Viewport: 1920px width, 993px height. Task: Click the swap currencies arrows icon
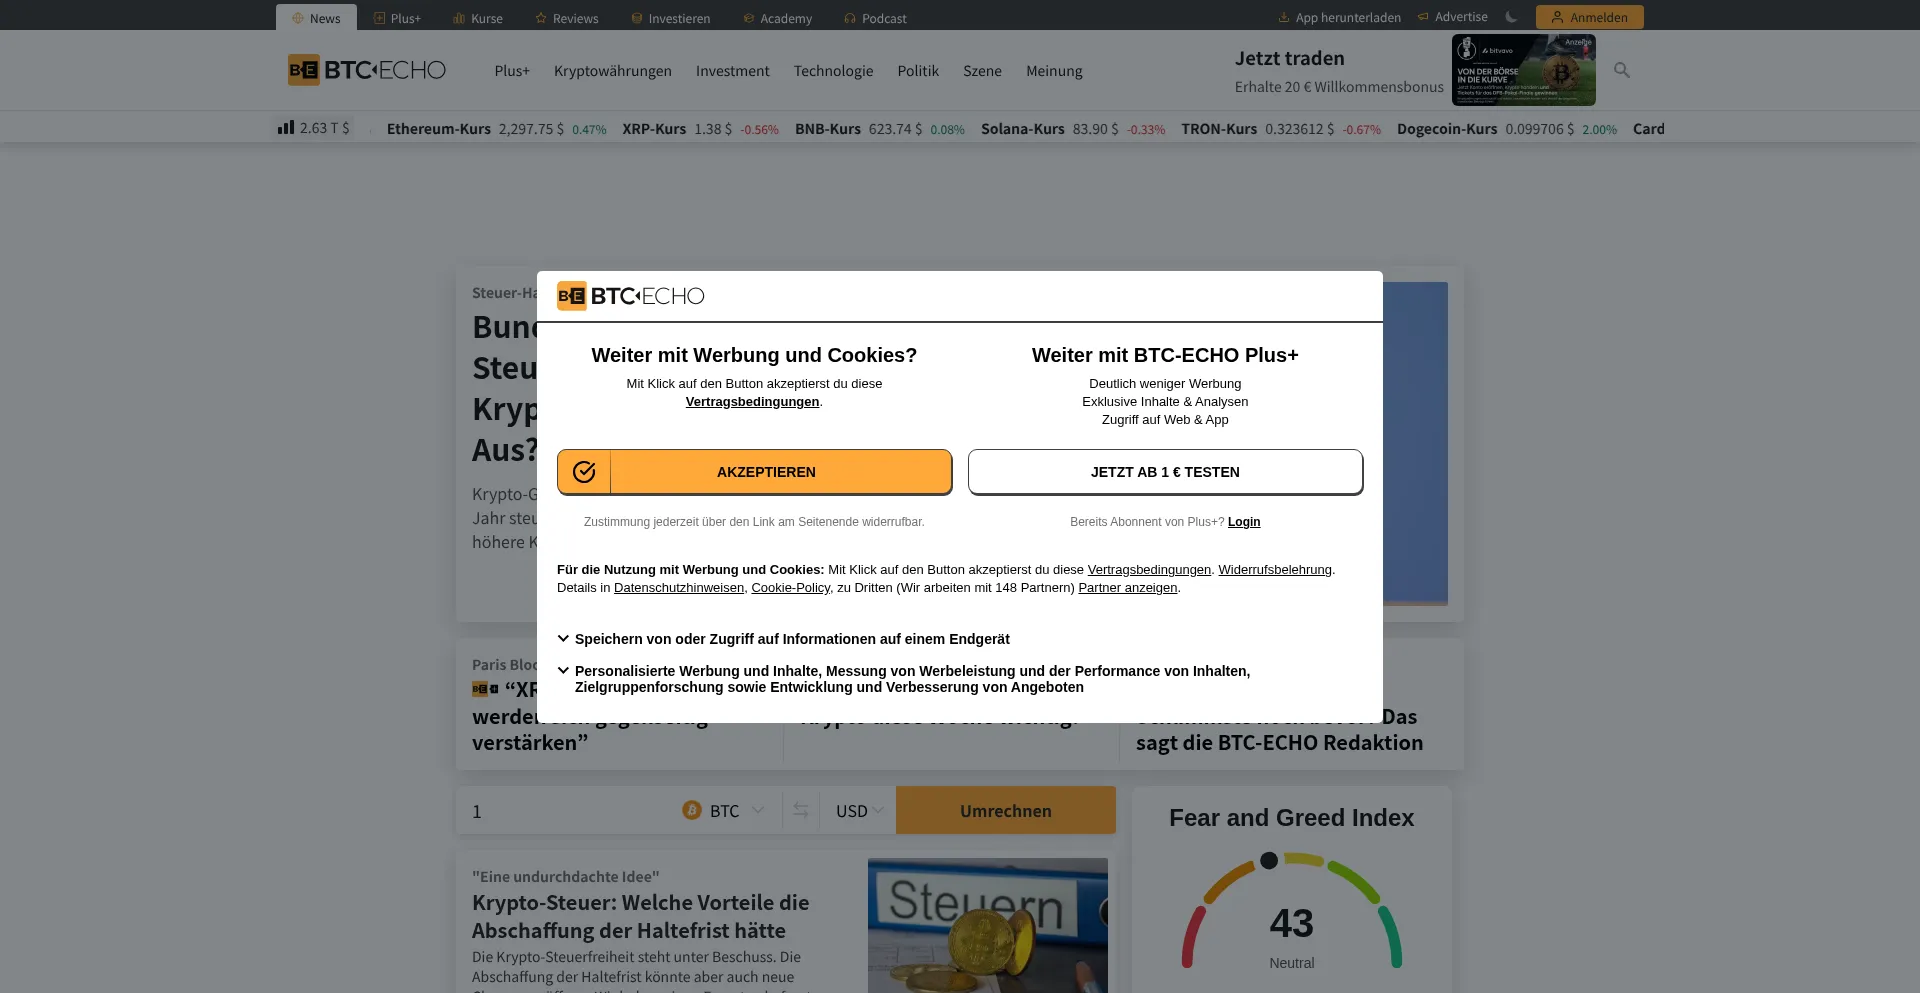click(x=800, y=810)
